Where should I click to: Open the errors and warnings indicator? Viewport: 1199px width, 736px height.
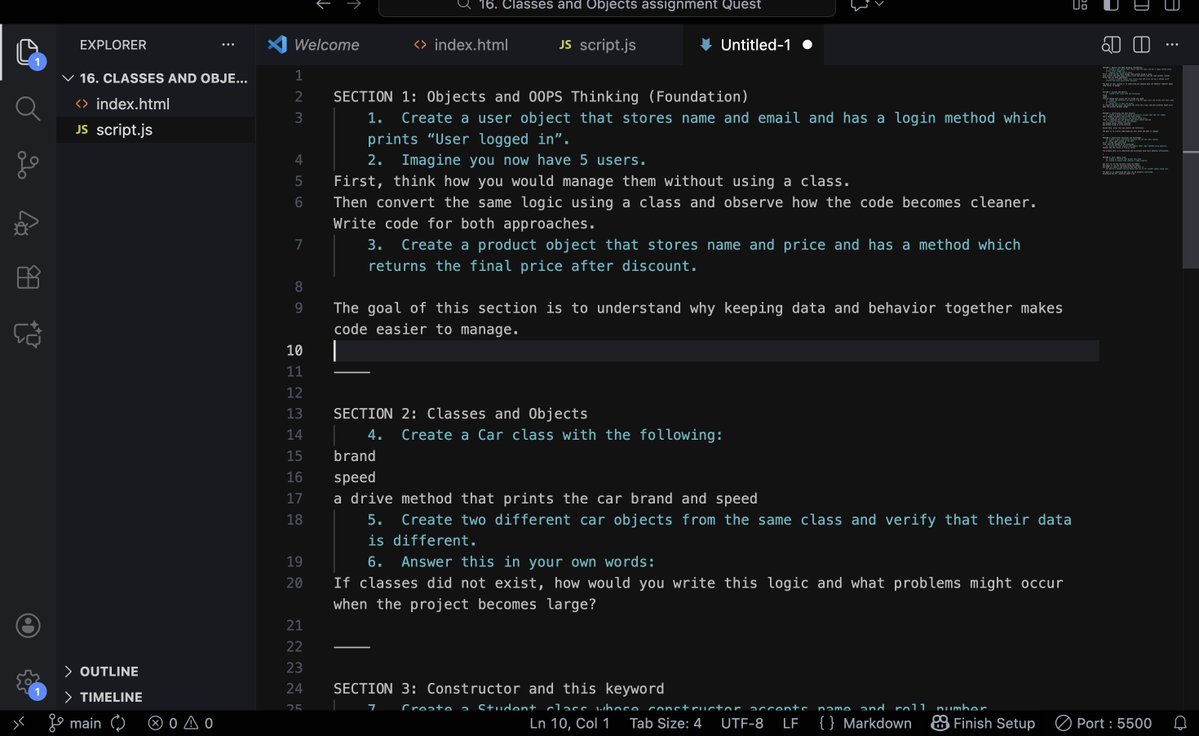click(180, 723)
